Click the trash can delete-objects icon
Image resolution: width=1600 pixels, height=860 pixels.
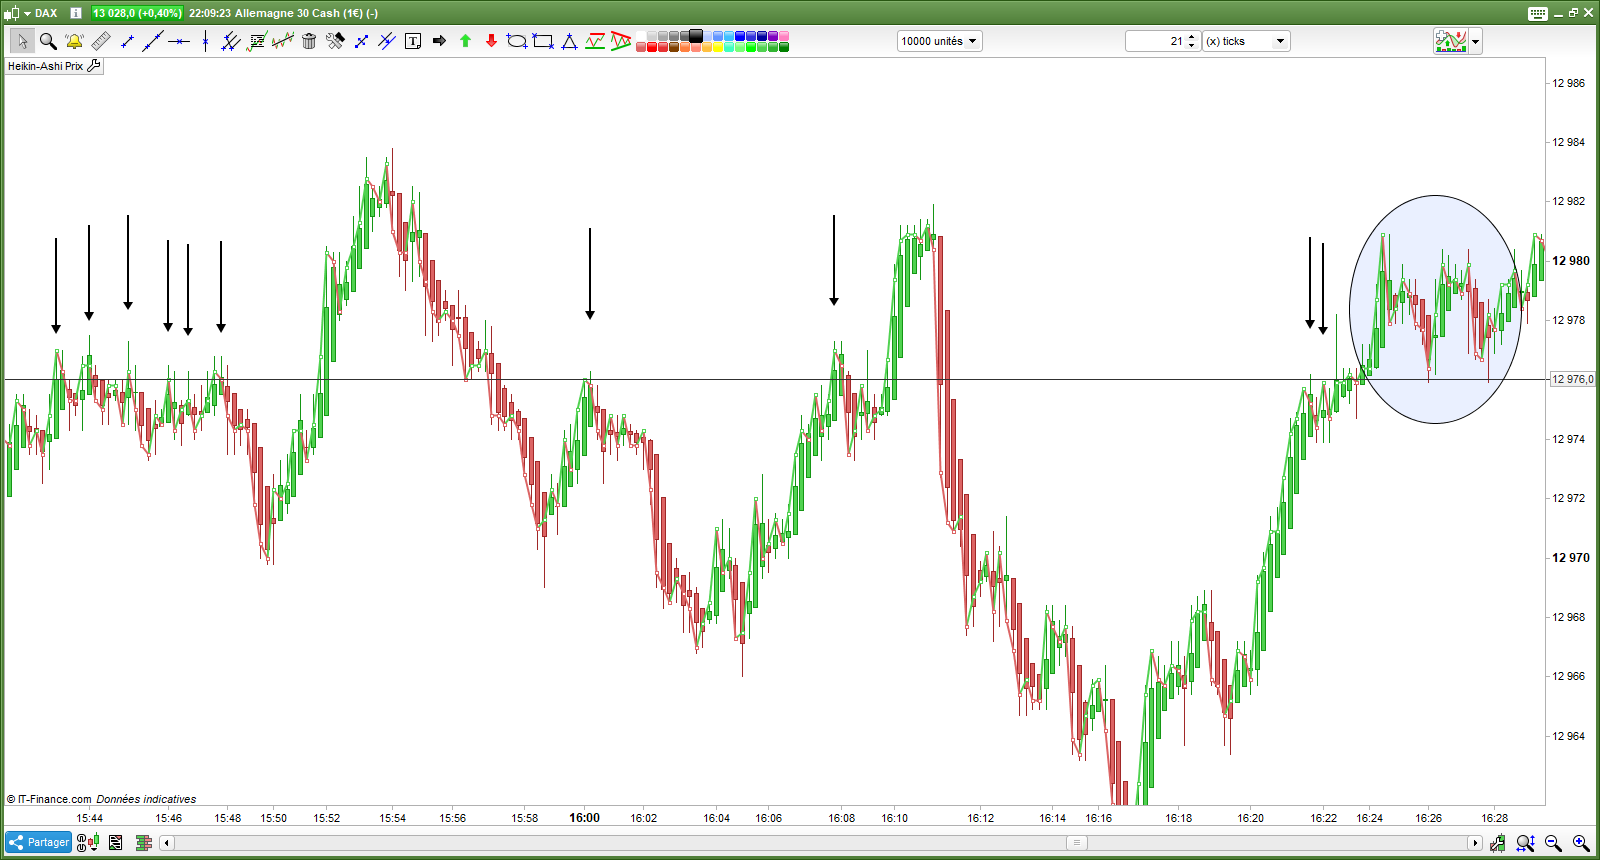pyautogui.click(x=309, y=41)
